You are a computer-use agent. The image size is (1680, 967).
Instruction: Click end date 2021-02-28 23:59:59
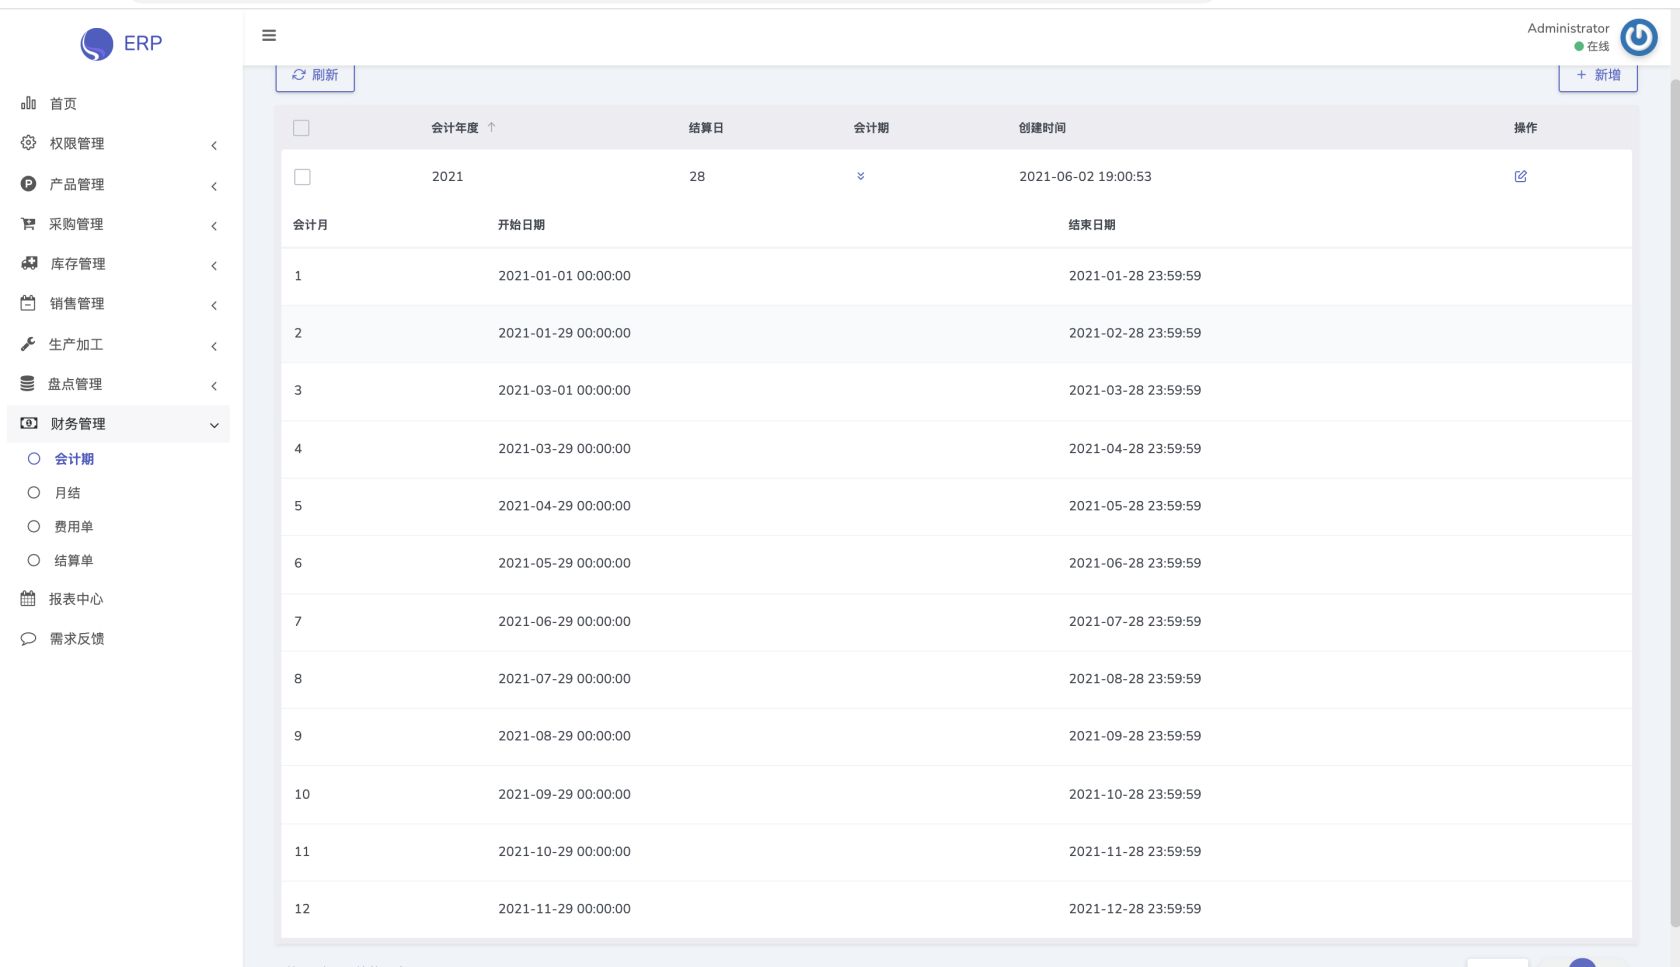tap(1135, 333)
